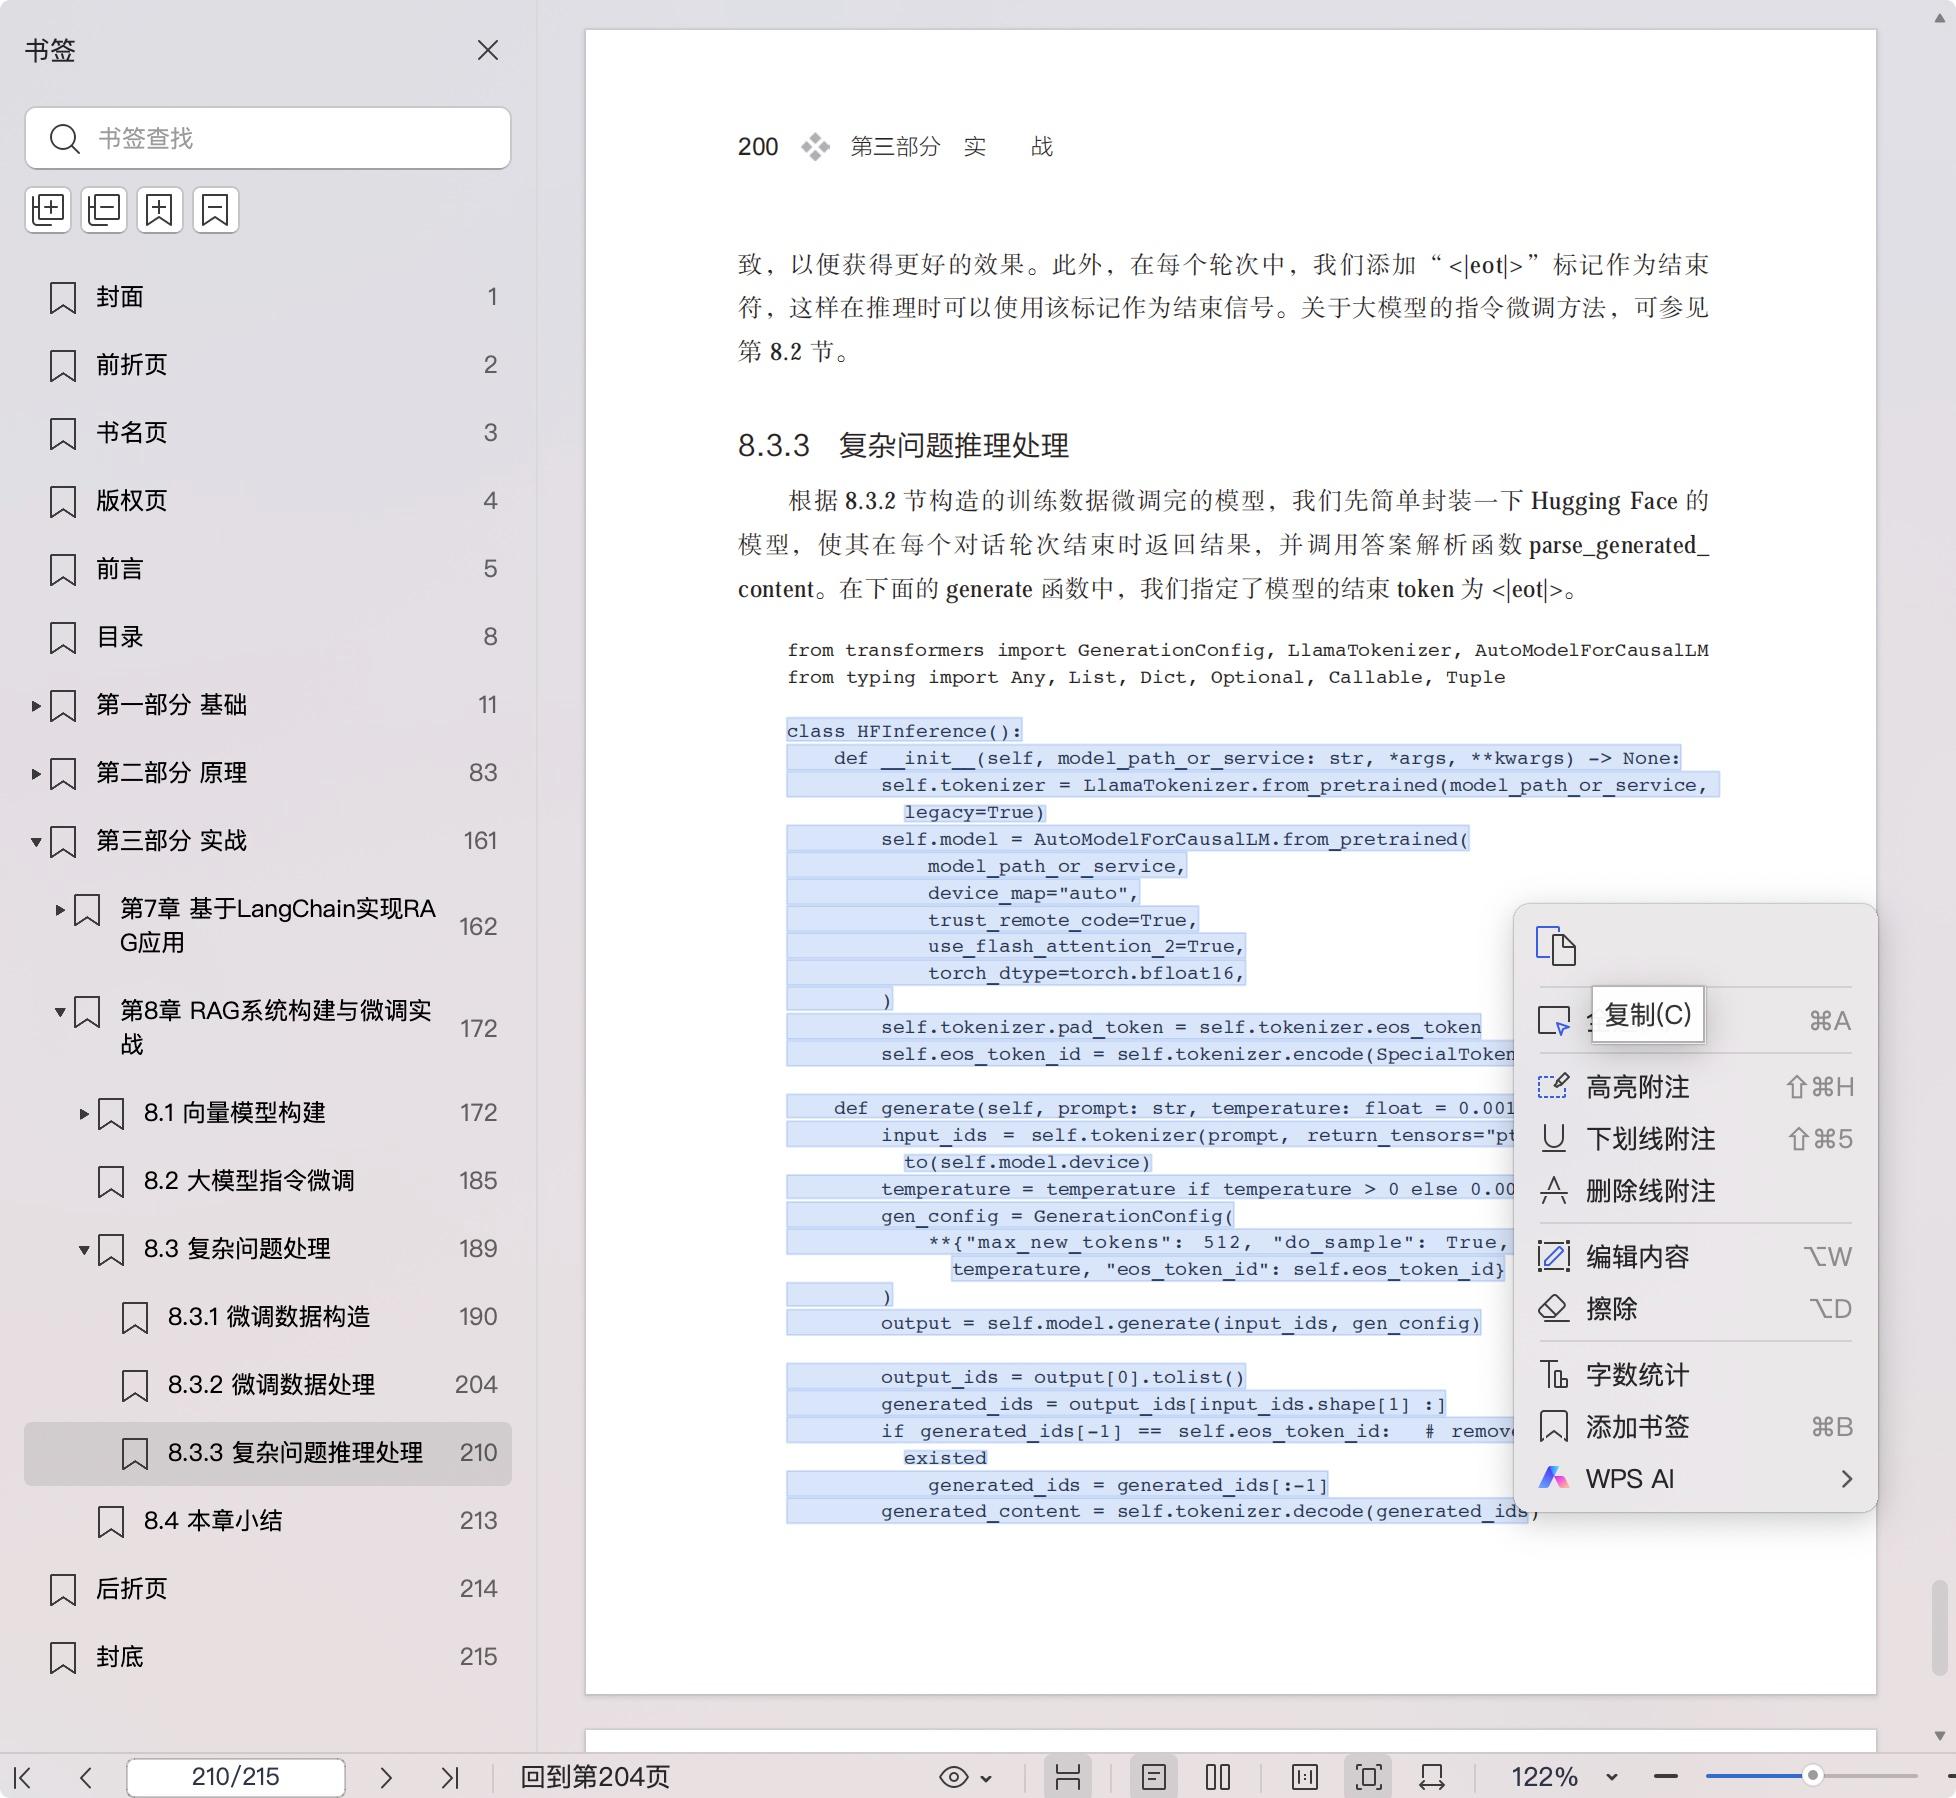Click the actual size icon in status bar
Image resolution: width=1956 pixels, height=1798 pixels.
pyautogui.click(x=1305, y=1777)
